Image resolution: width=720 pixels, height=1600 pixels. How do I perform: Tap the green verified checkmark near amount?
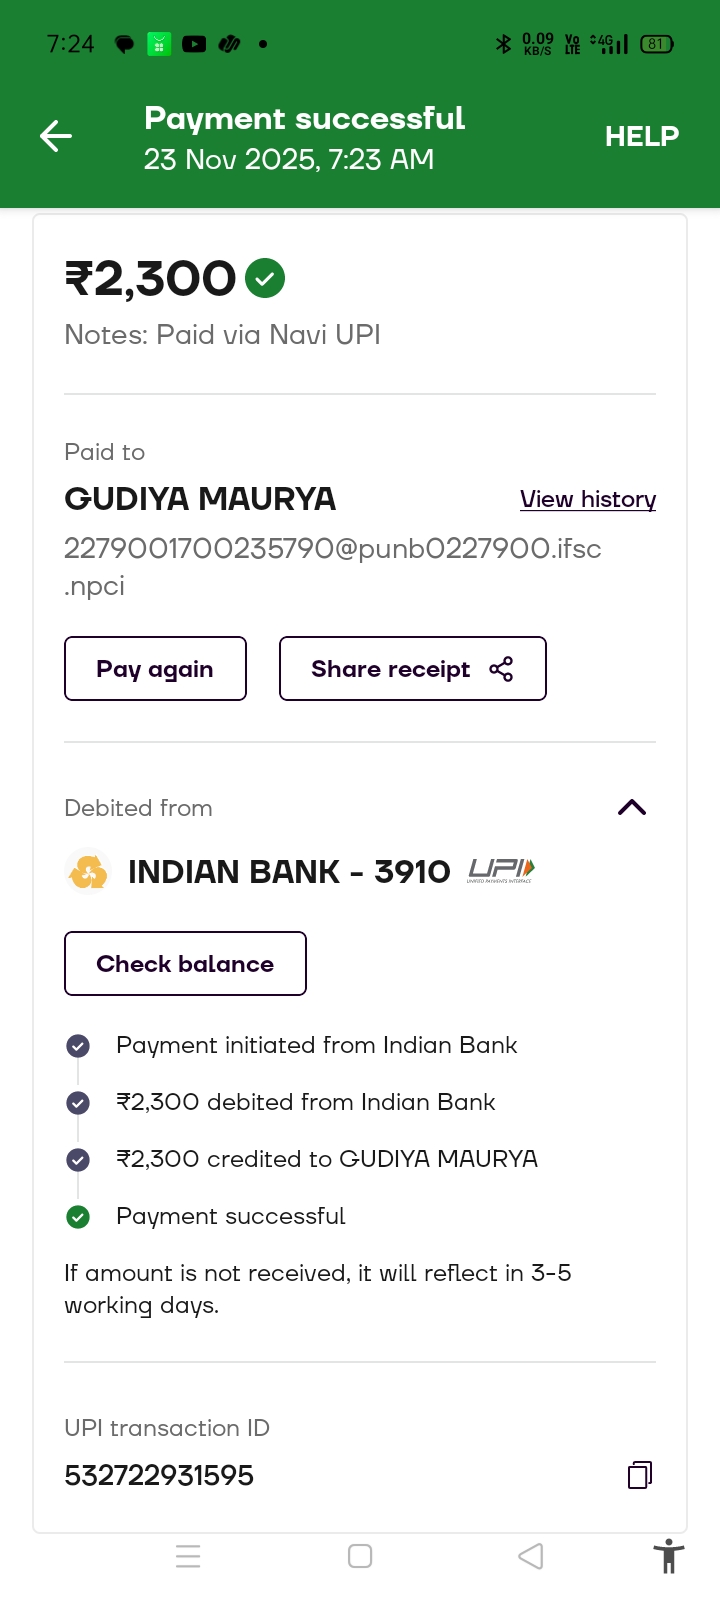point(265,278)
